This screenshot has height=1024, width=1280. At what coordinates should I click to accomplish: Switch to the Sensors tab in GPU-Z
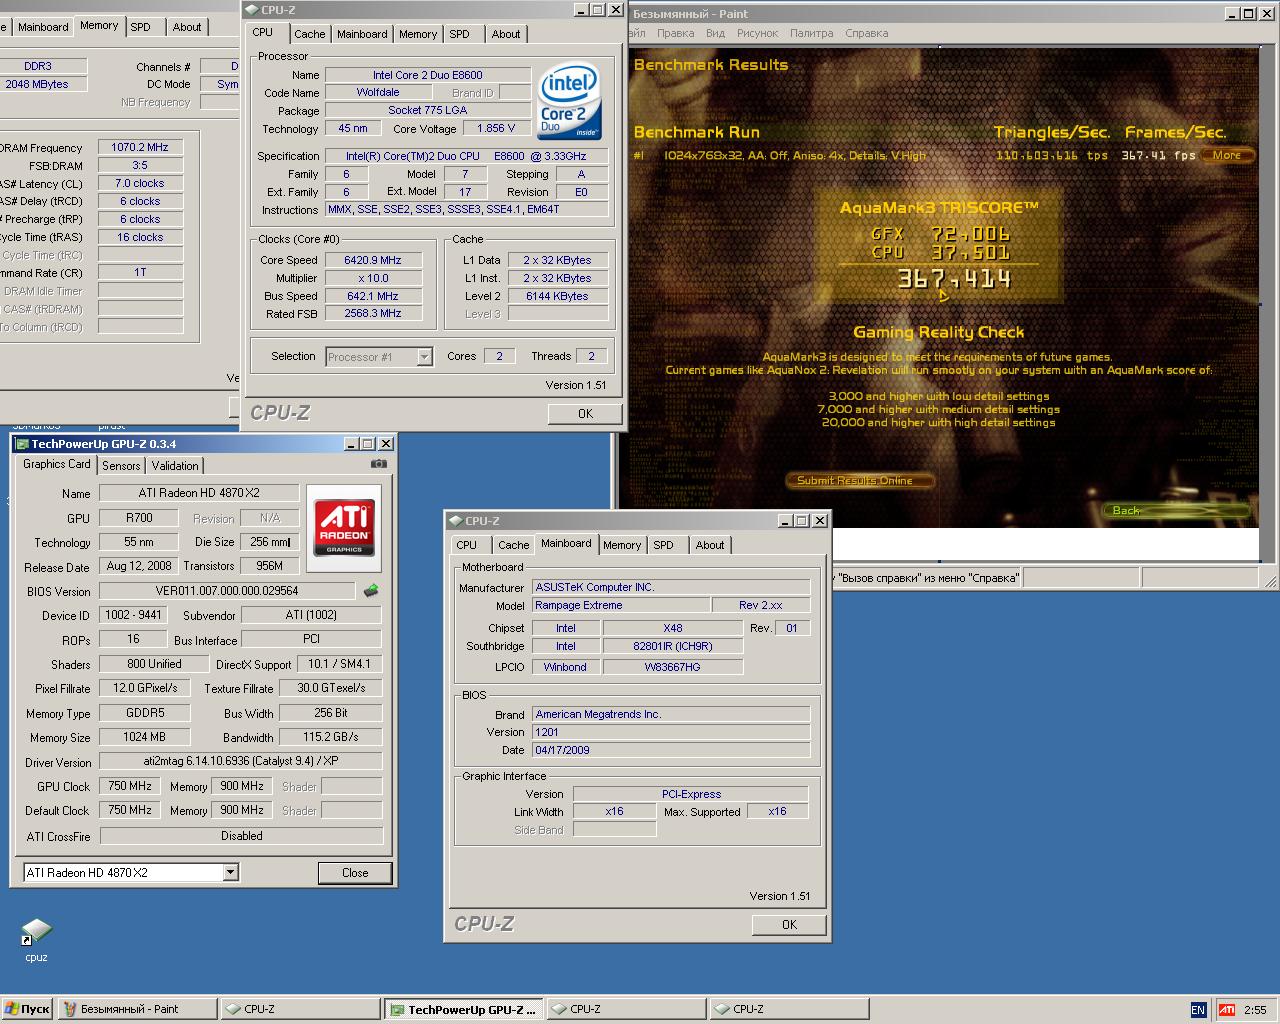121,466
